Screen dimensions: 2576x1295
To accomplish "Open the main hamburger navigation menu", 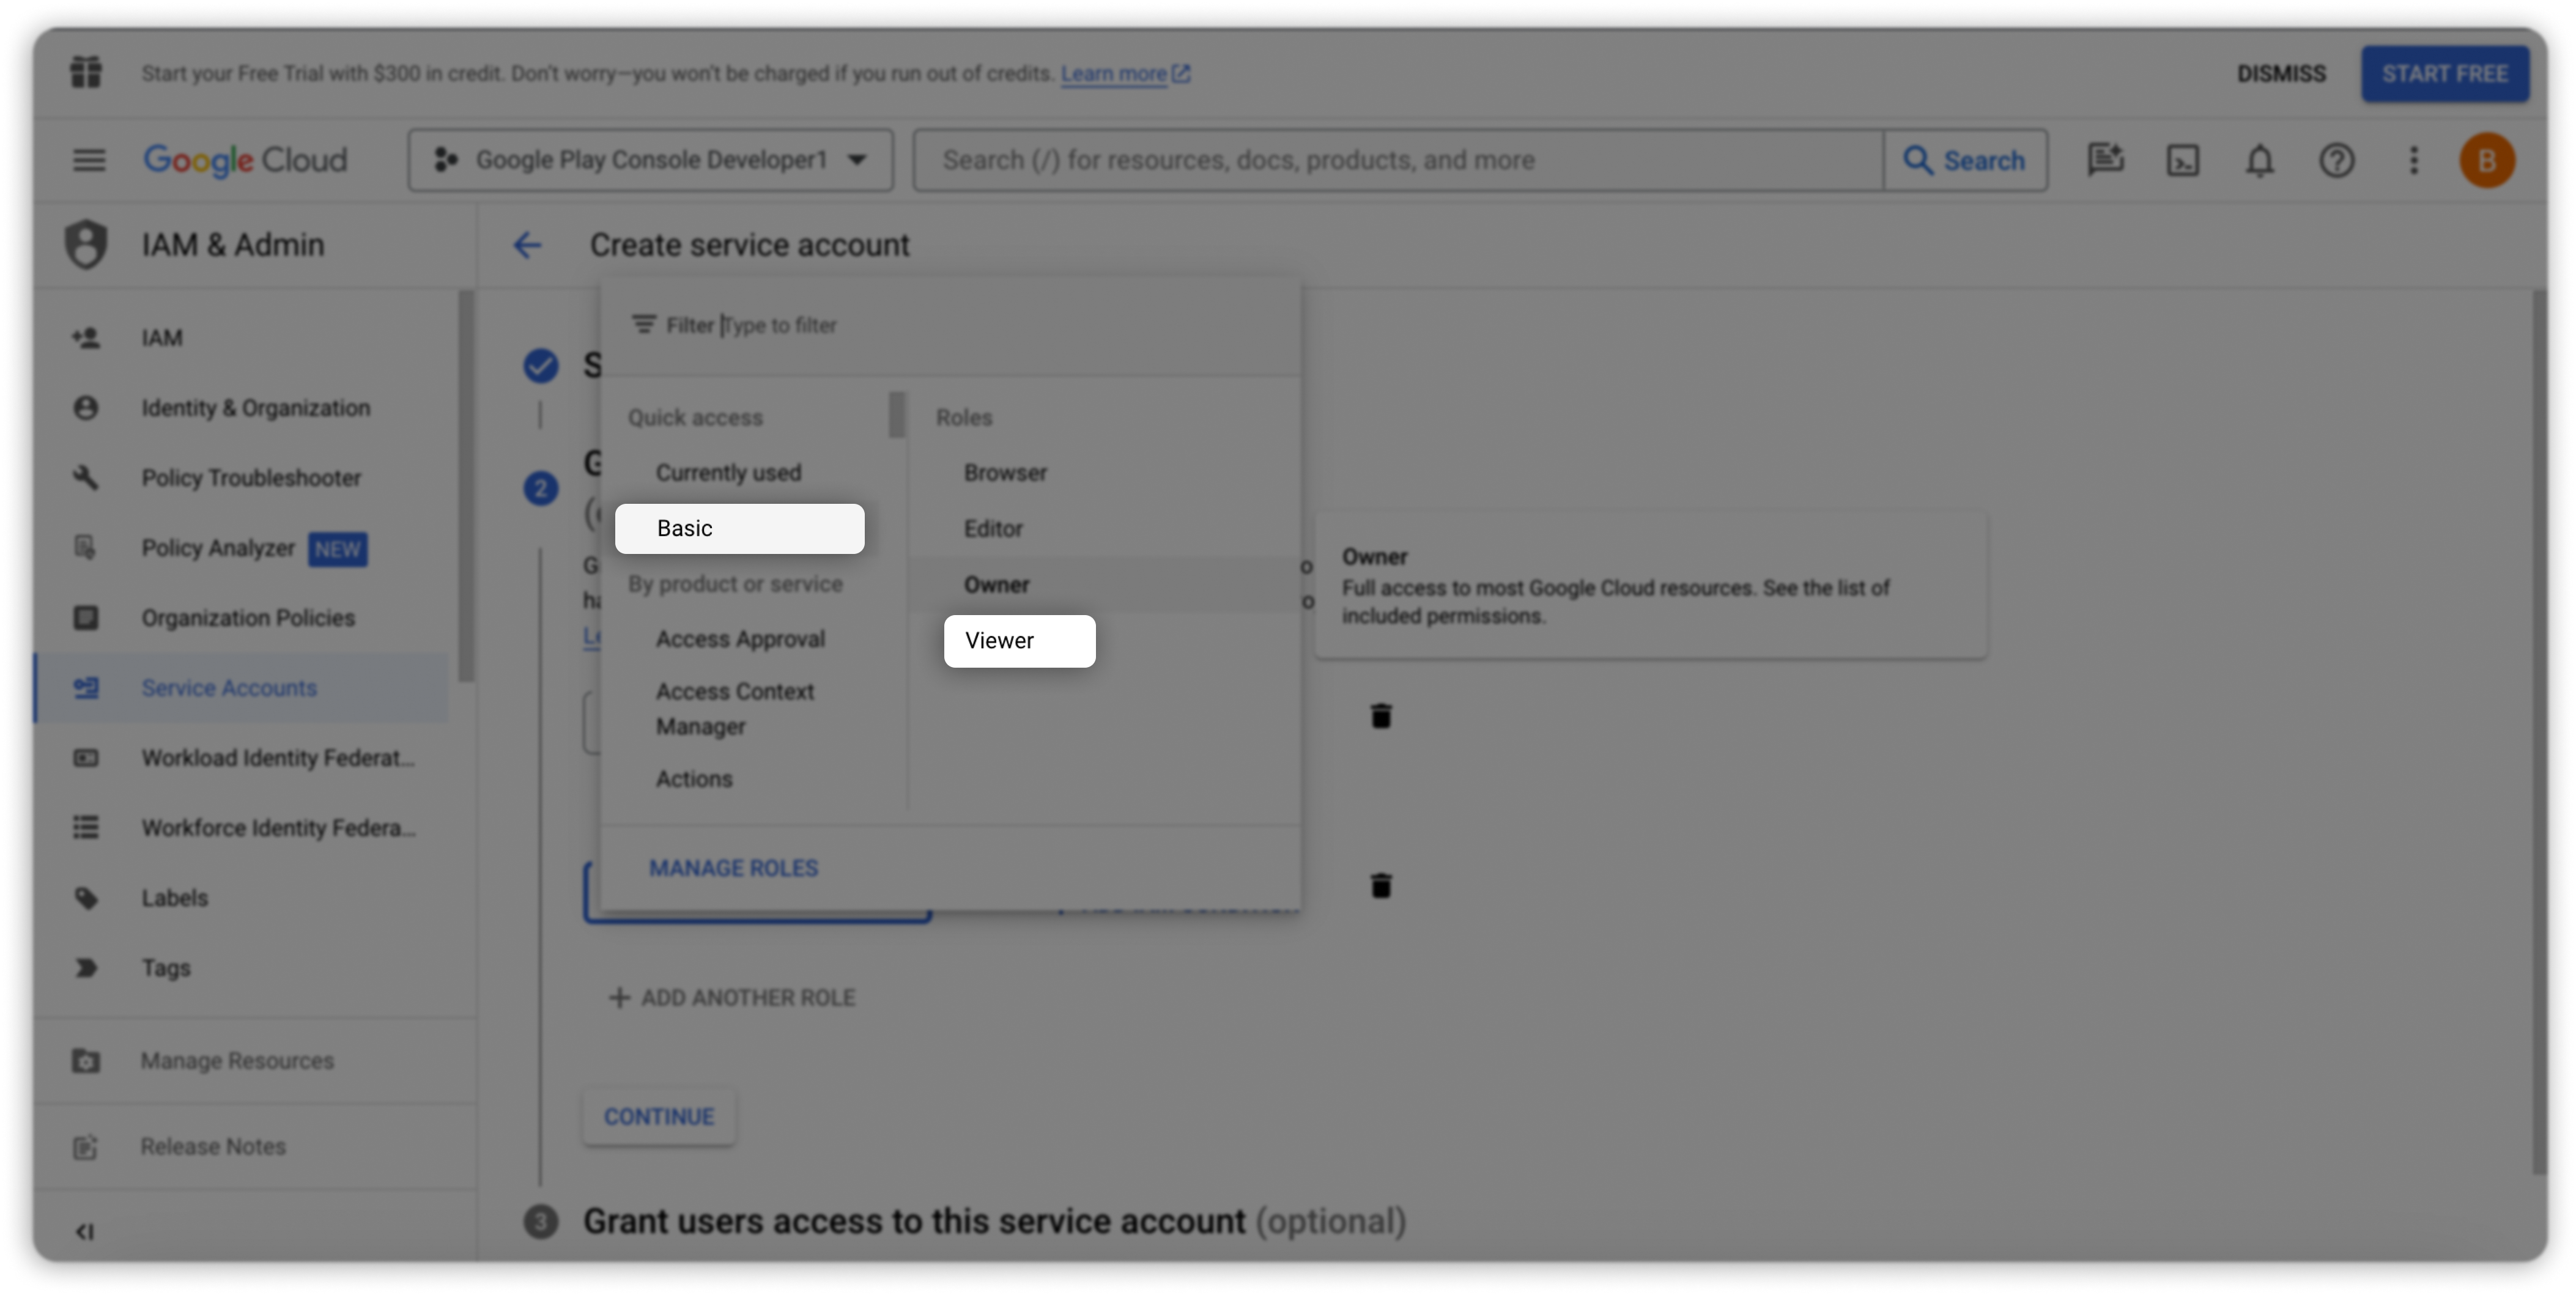I will pyautogui.click(x=89, y=160).
